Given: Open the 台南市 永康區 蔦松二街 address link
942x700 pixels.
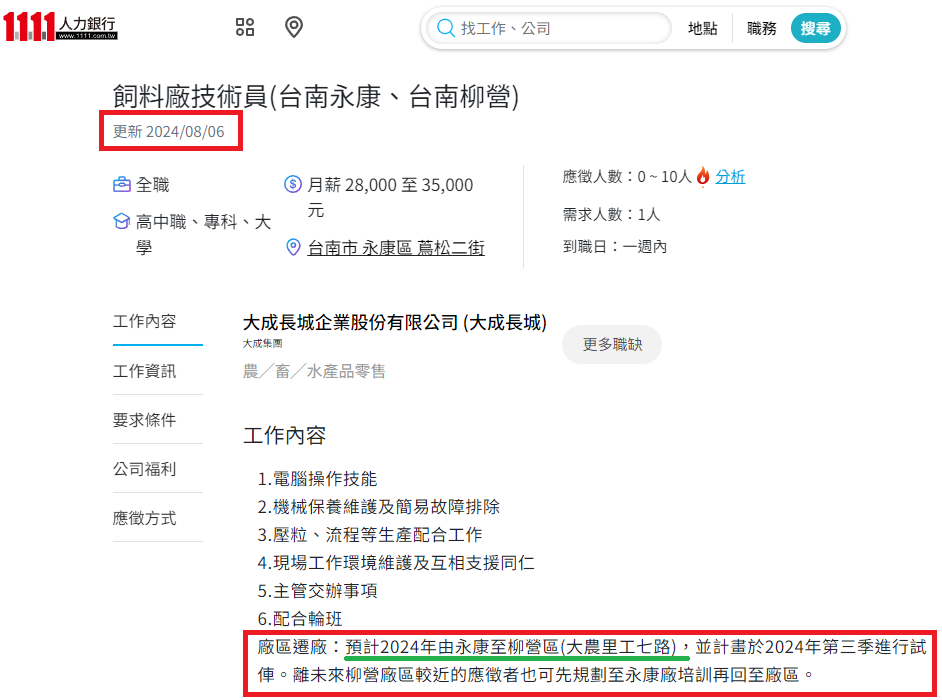Looking at the screenshot, I should coord(396,248).
